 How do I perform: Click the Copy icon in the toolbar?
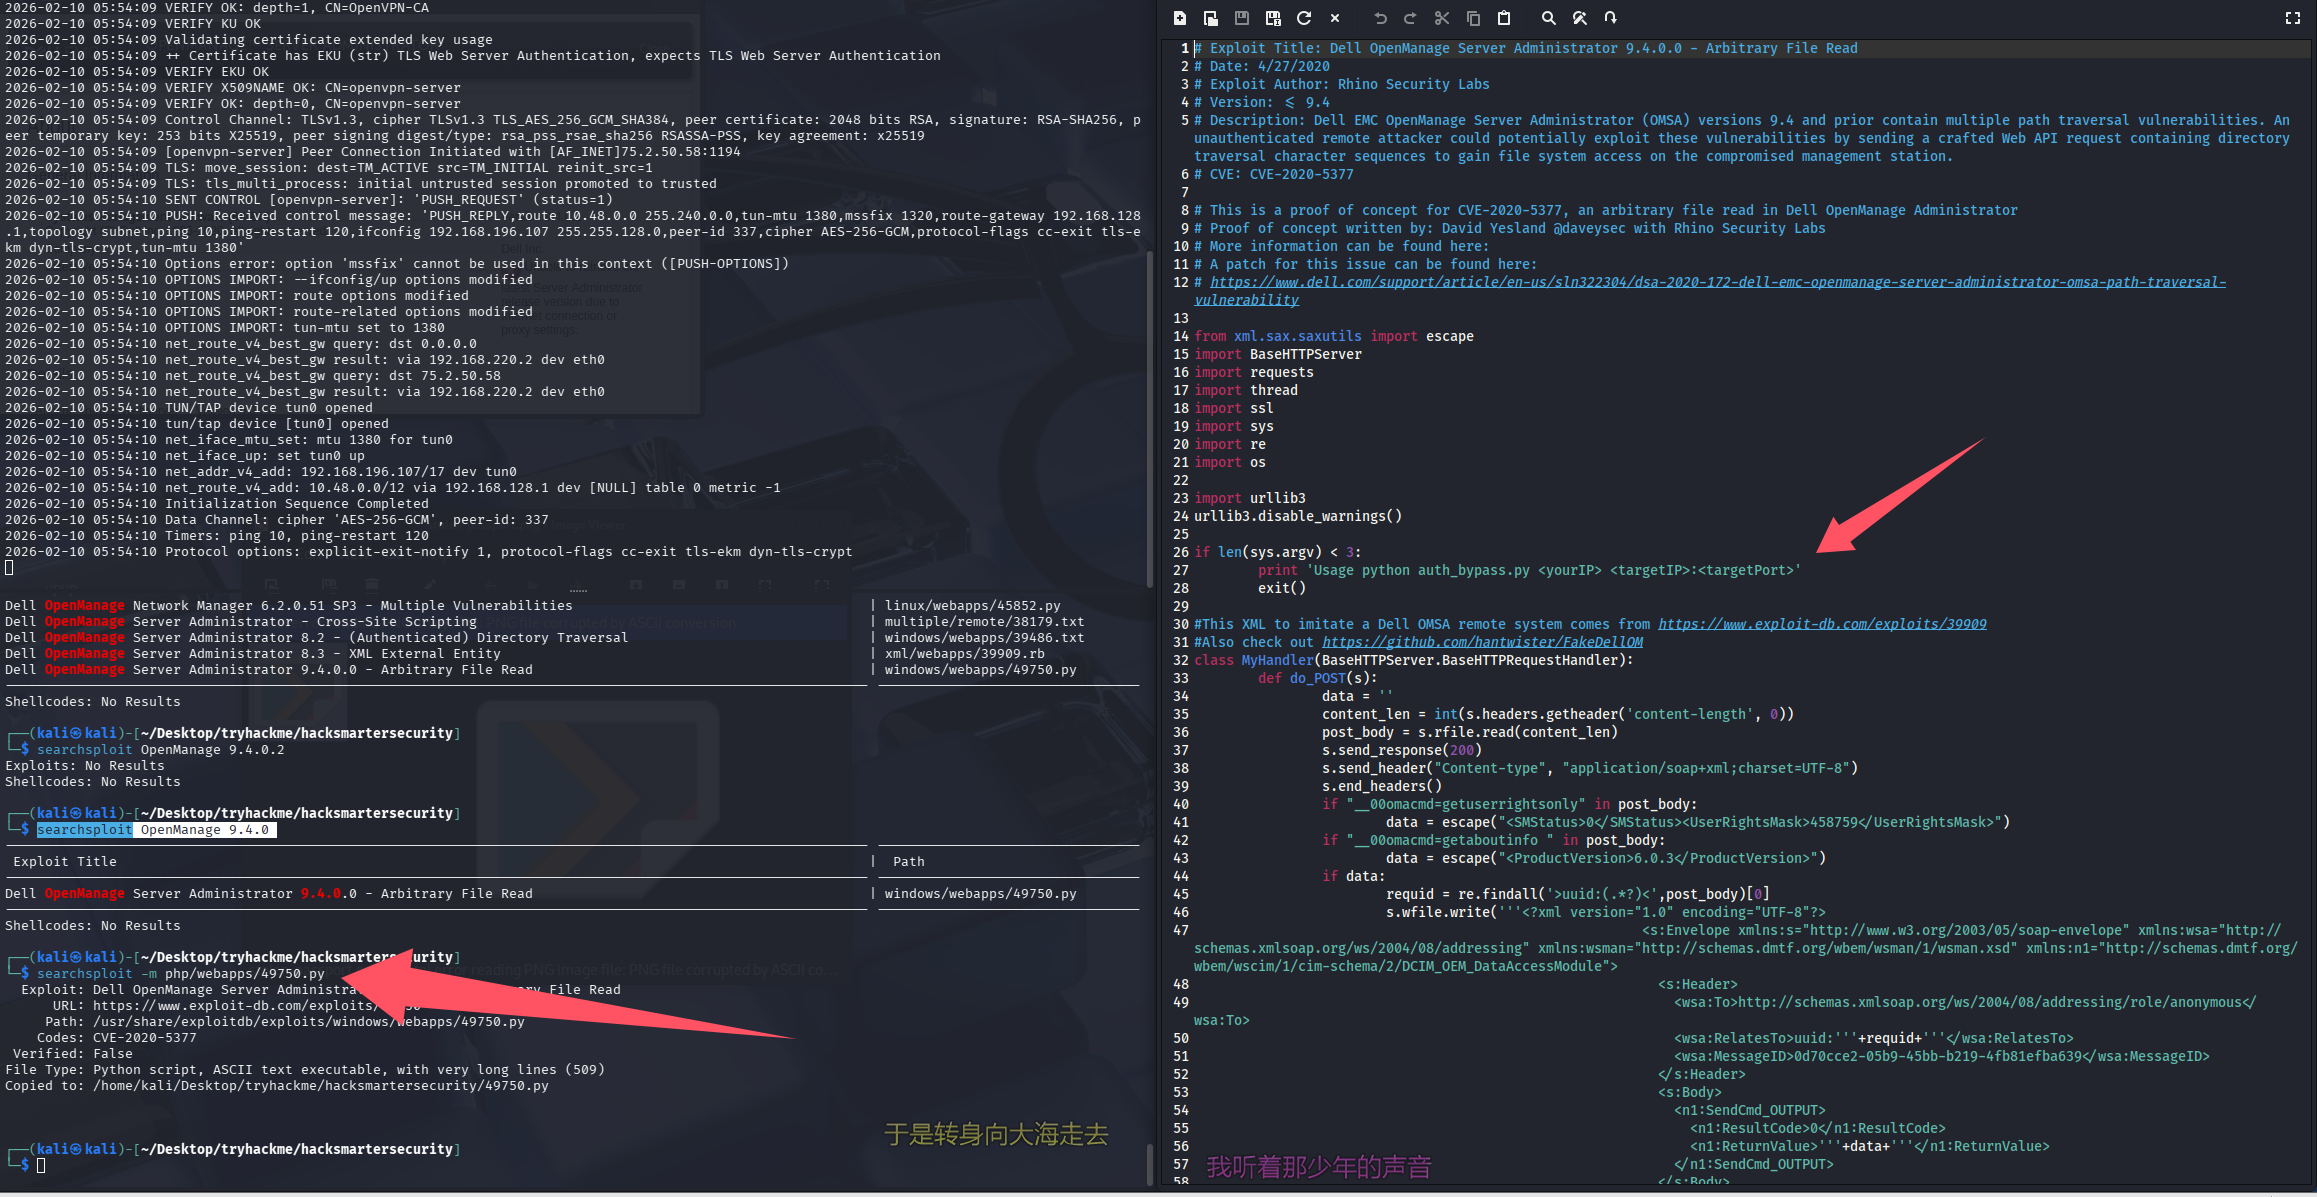pyautogui.click(x=1473, y=18)
